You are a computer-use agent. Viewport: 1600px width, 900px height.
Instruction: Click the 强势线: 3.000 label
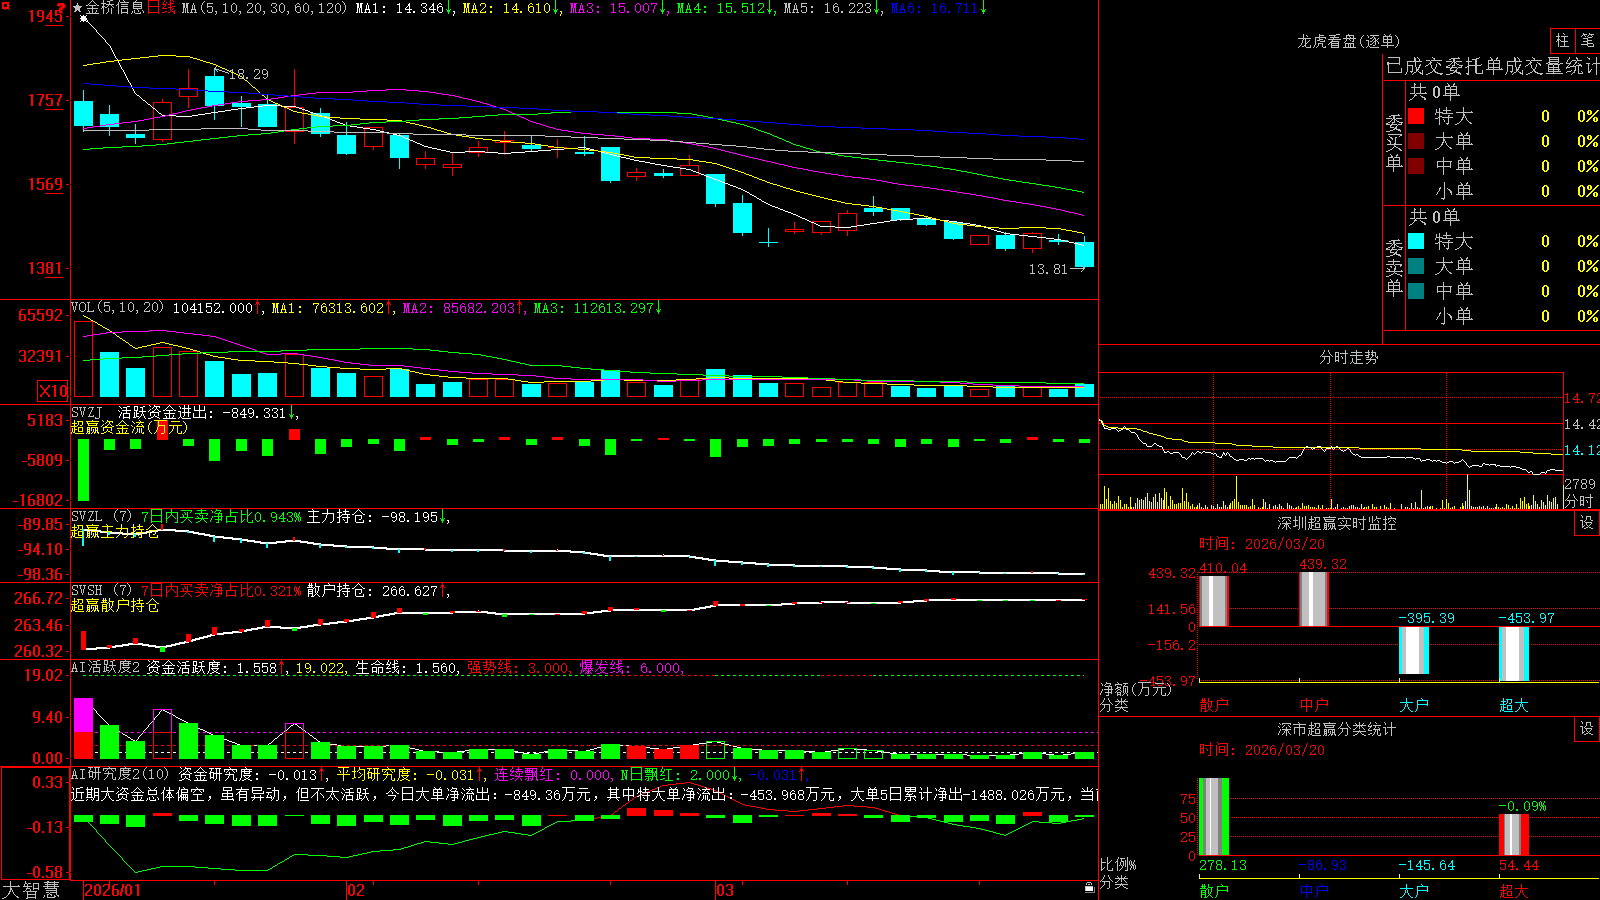tap(519, 668)
